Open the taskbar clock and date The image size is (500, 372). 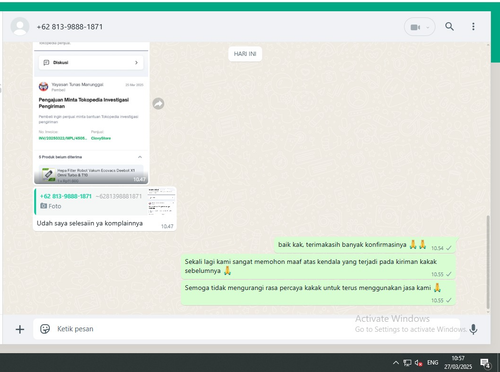click(x=458, y=363)
